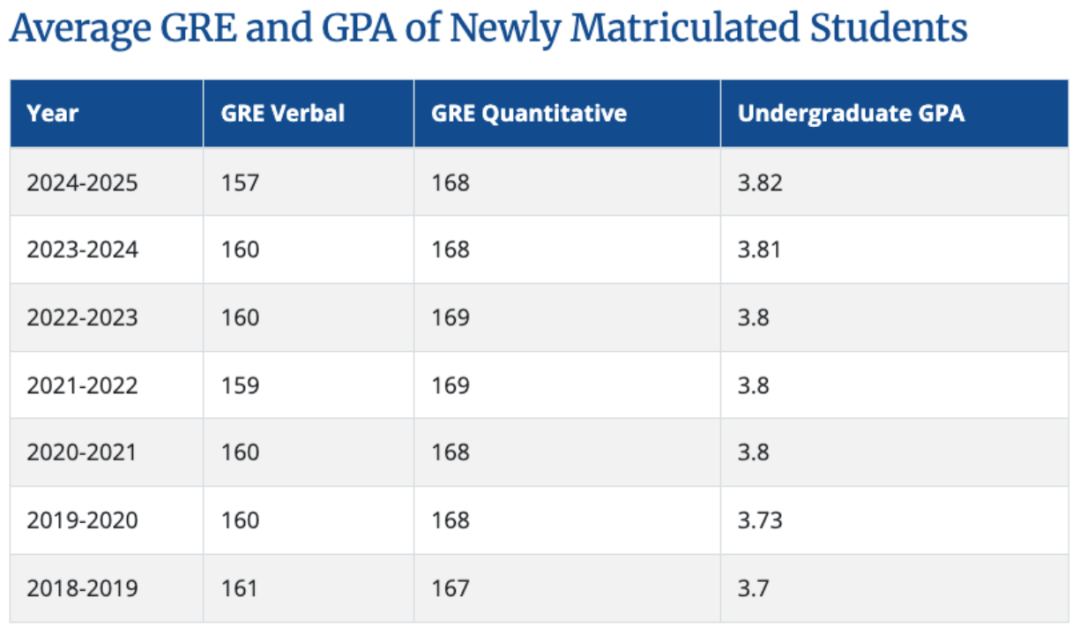1080x635 pixels.
Task: Select the 2023-2024 year cell
Action: tap(82, 249)
